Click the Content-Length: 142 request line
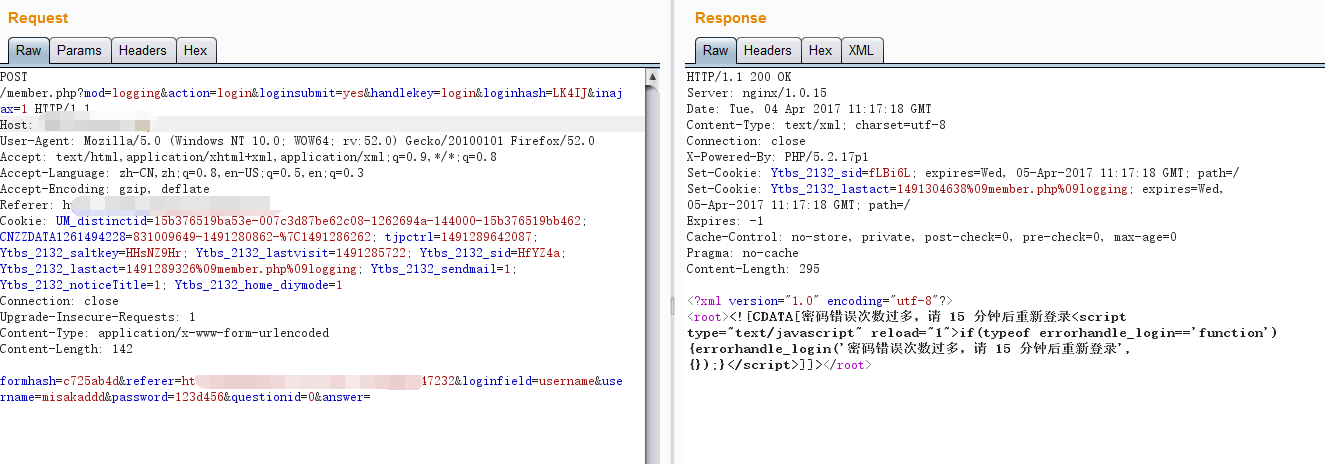The width and height of the screenshot is (1325, 464). (x=66, y=349)
